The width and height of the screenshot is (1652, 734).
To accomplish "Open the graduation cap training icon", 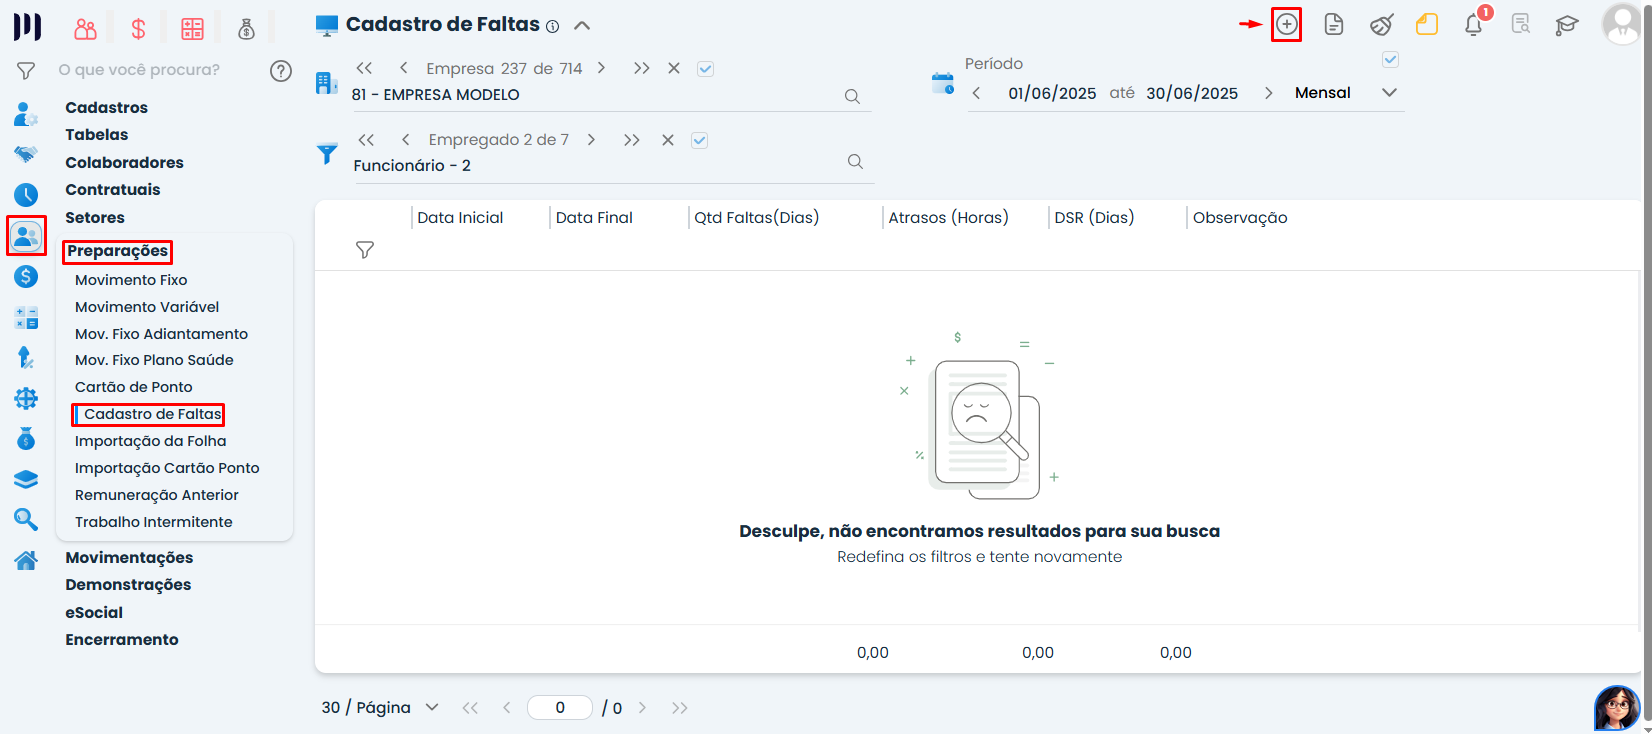I will pyautogui.click(x=1566, y=25).
